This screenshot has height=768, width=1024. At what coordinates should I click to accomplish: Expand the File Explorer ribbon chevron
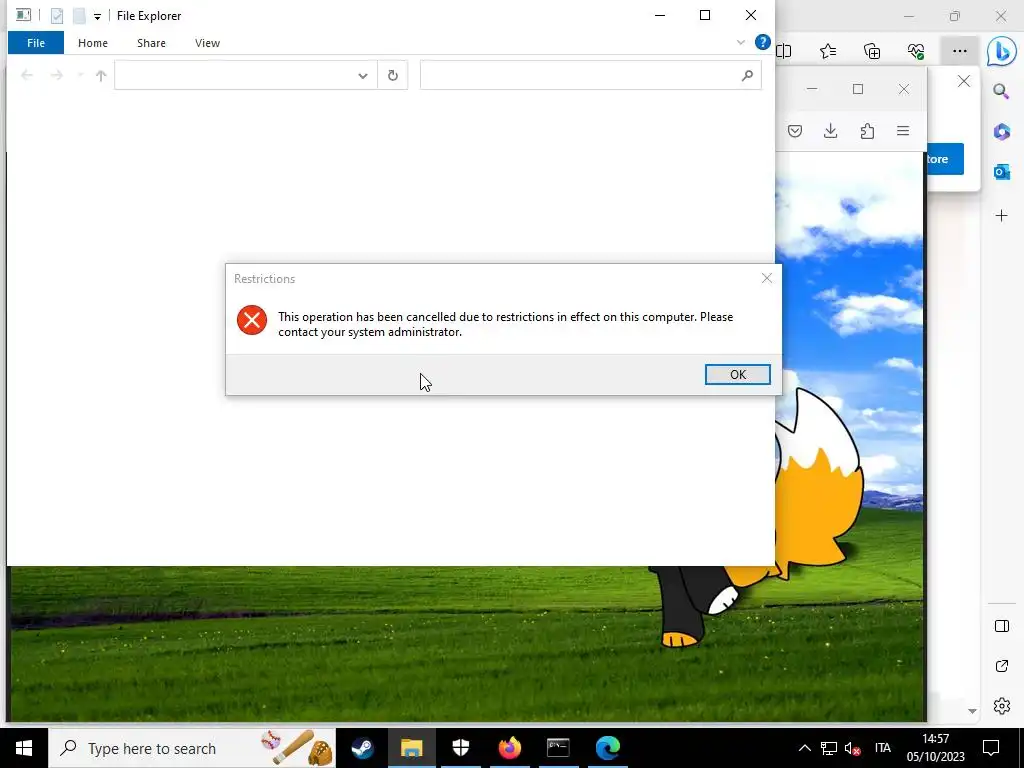coord(741,42)
